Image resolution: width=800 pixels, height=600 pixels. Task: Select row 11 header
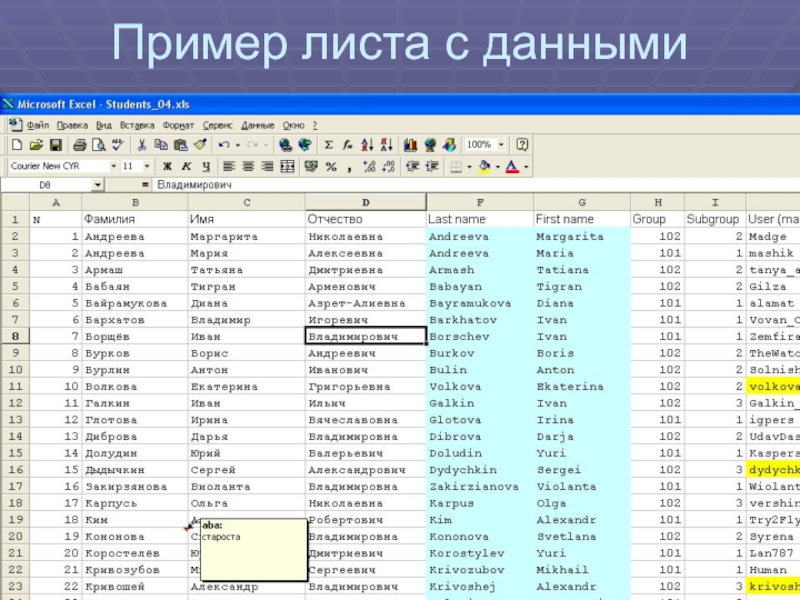(15, 386)
